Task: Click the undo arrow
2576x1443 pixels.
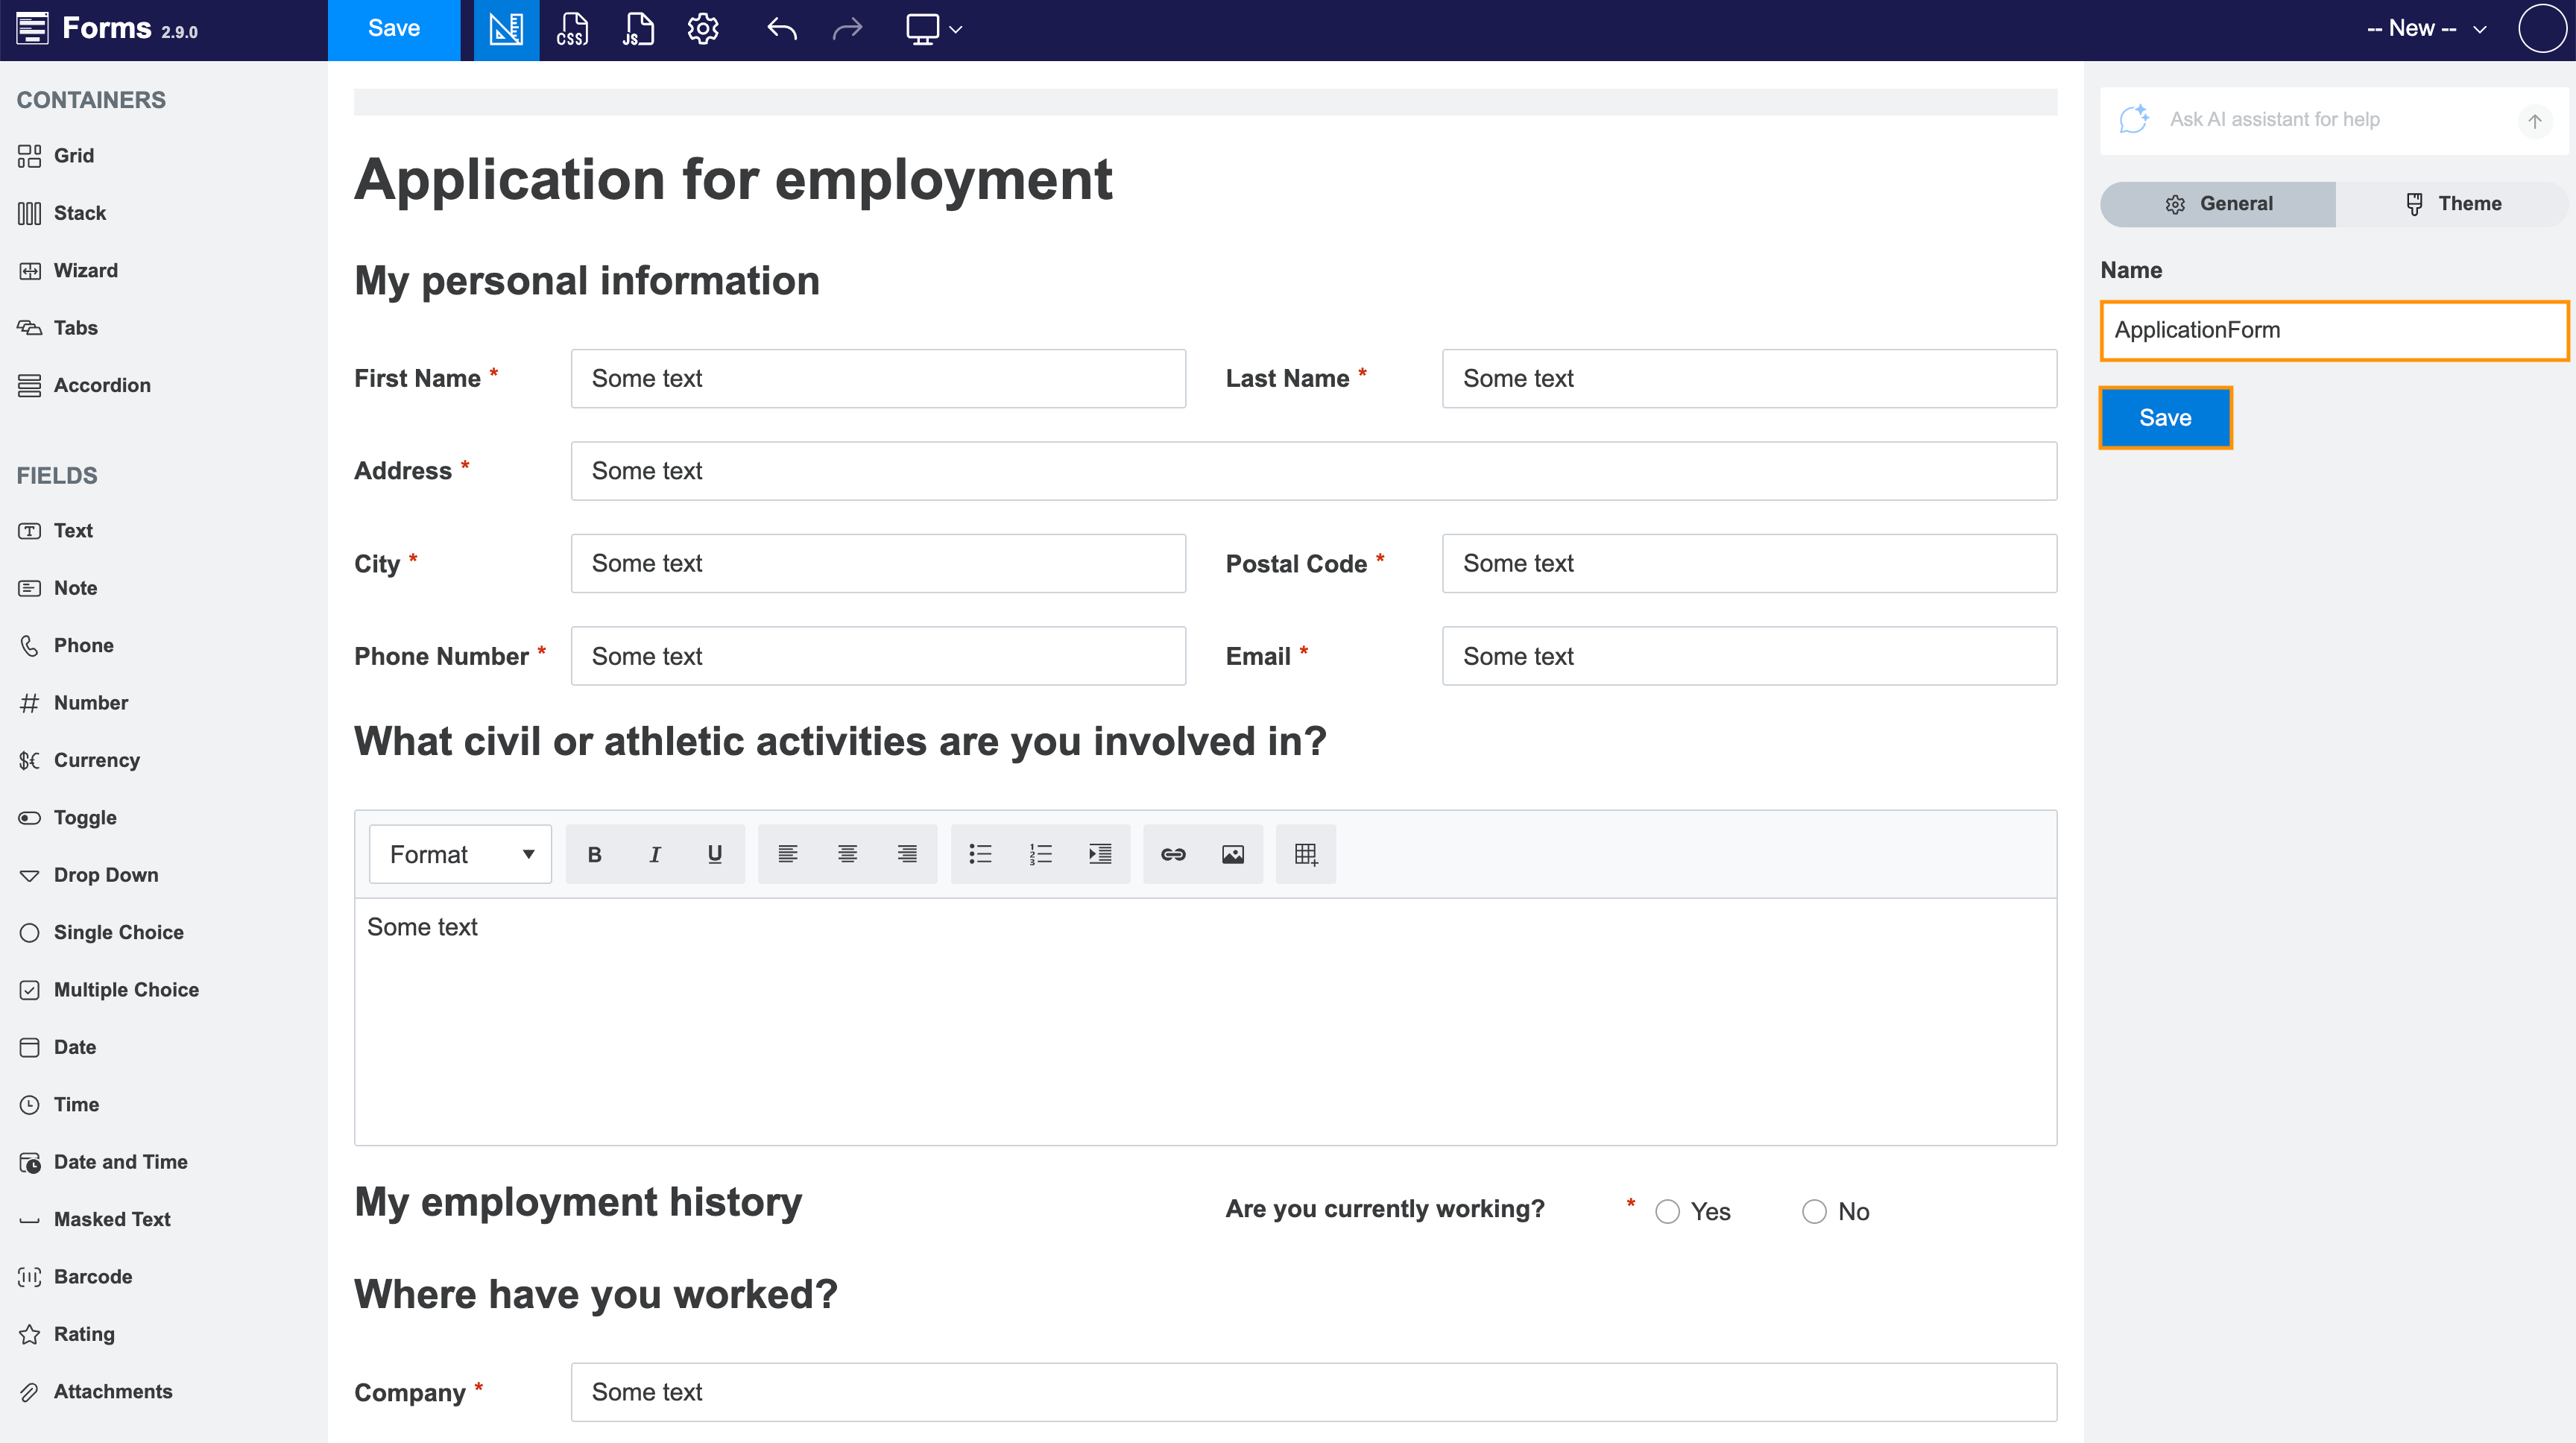Action: [x=782, y=29]
